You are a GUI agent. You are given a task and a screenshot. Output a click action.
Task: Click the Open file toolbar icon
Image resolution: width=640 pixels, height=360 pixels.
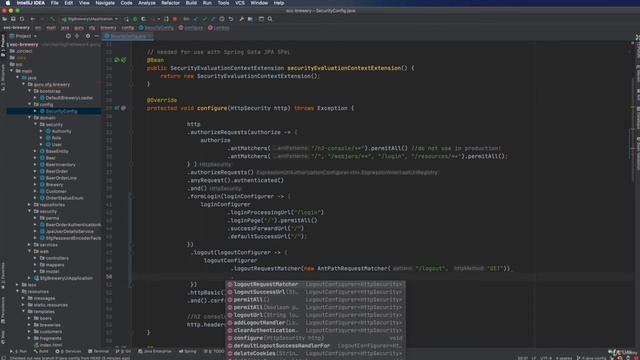coord(4,19)
